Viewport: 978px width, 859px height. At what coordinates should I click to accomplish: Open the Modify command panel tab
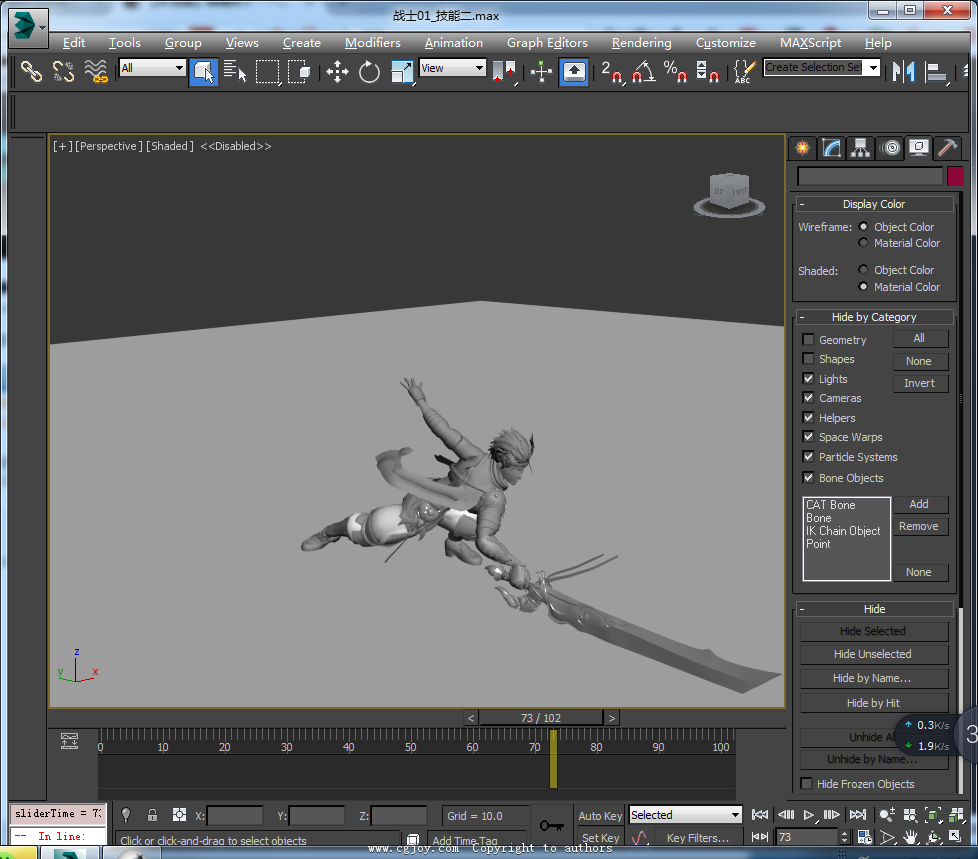tap(831, 148)
